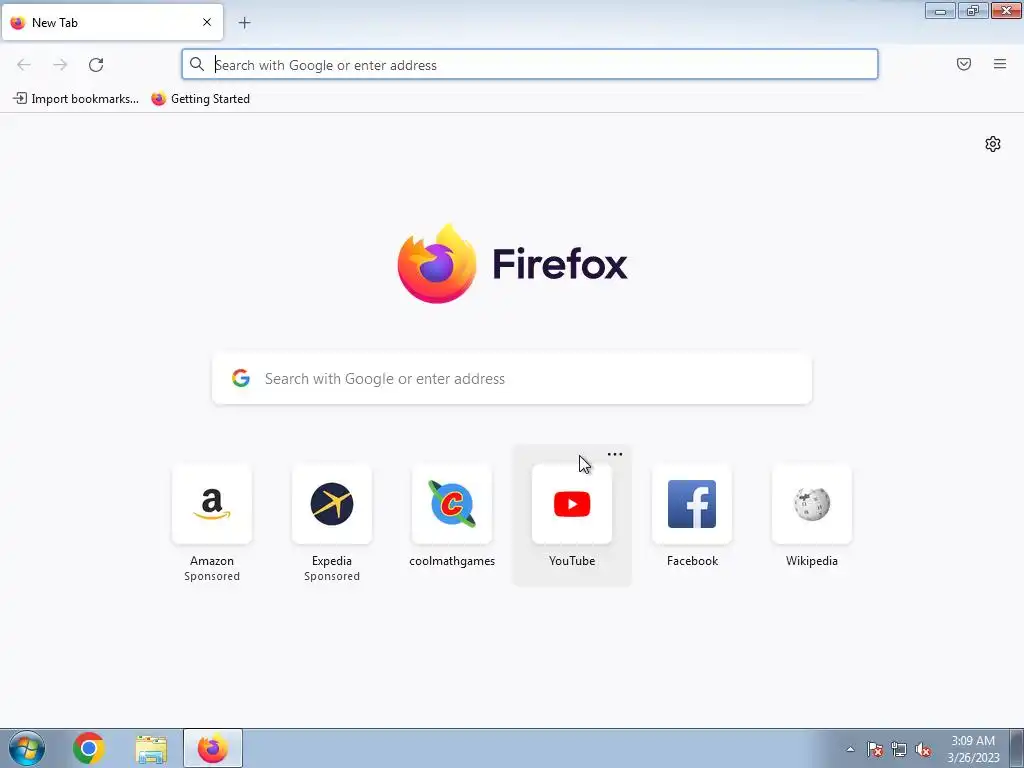Open the Wikipedia shortcut tile
Screen dimensions: 1024x768
(812, 504)
